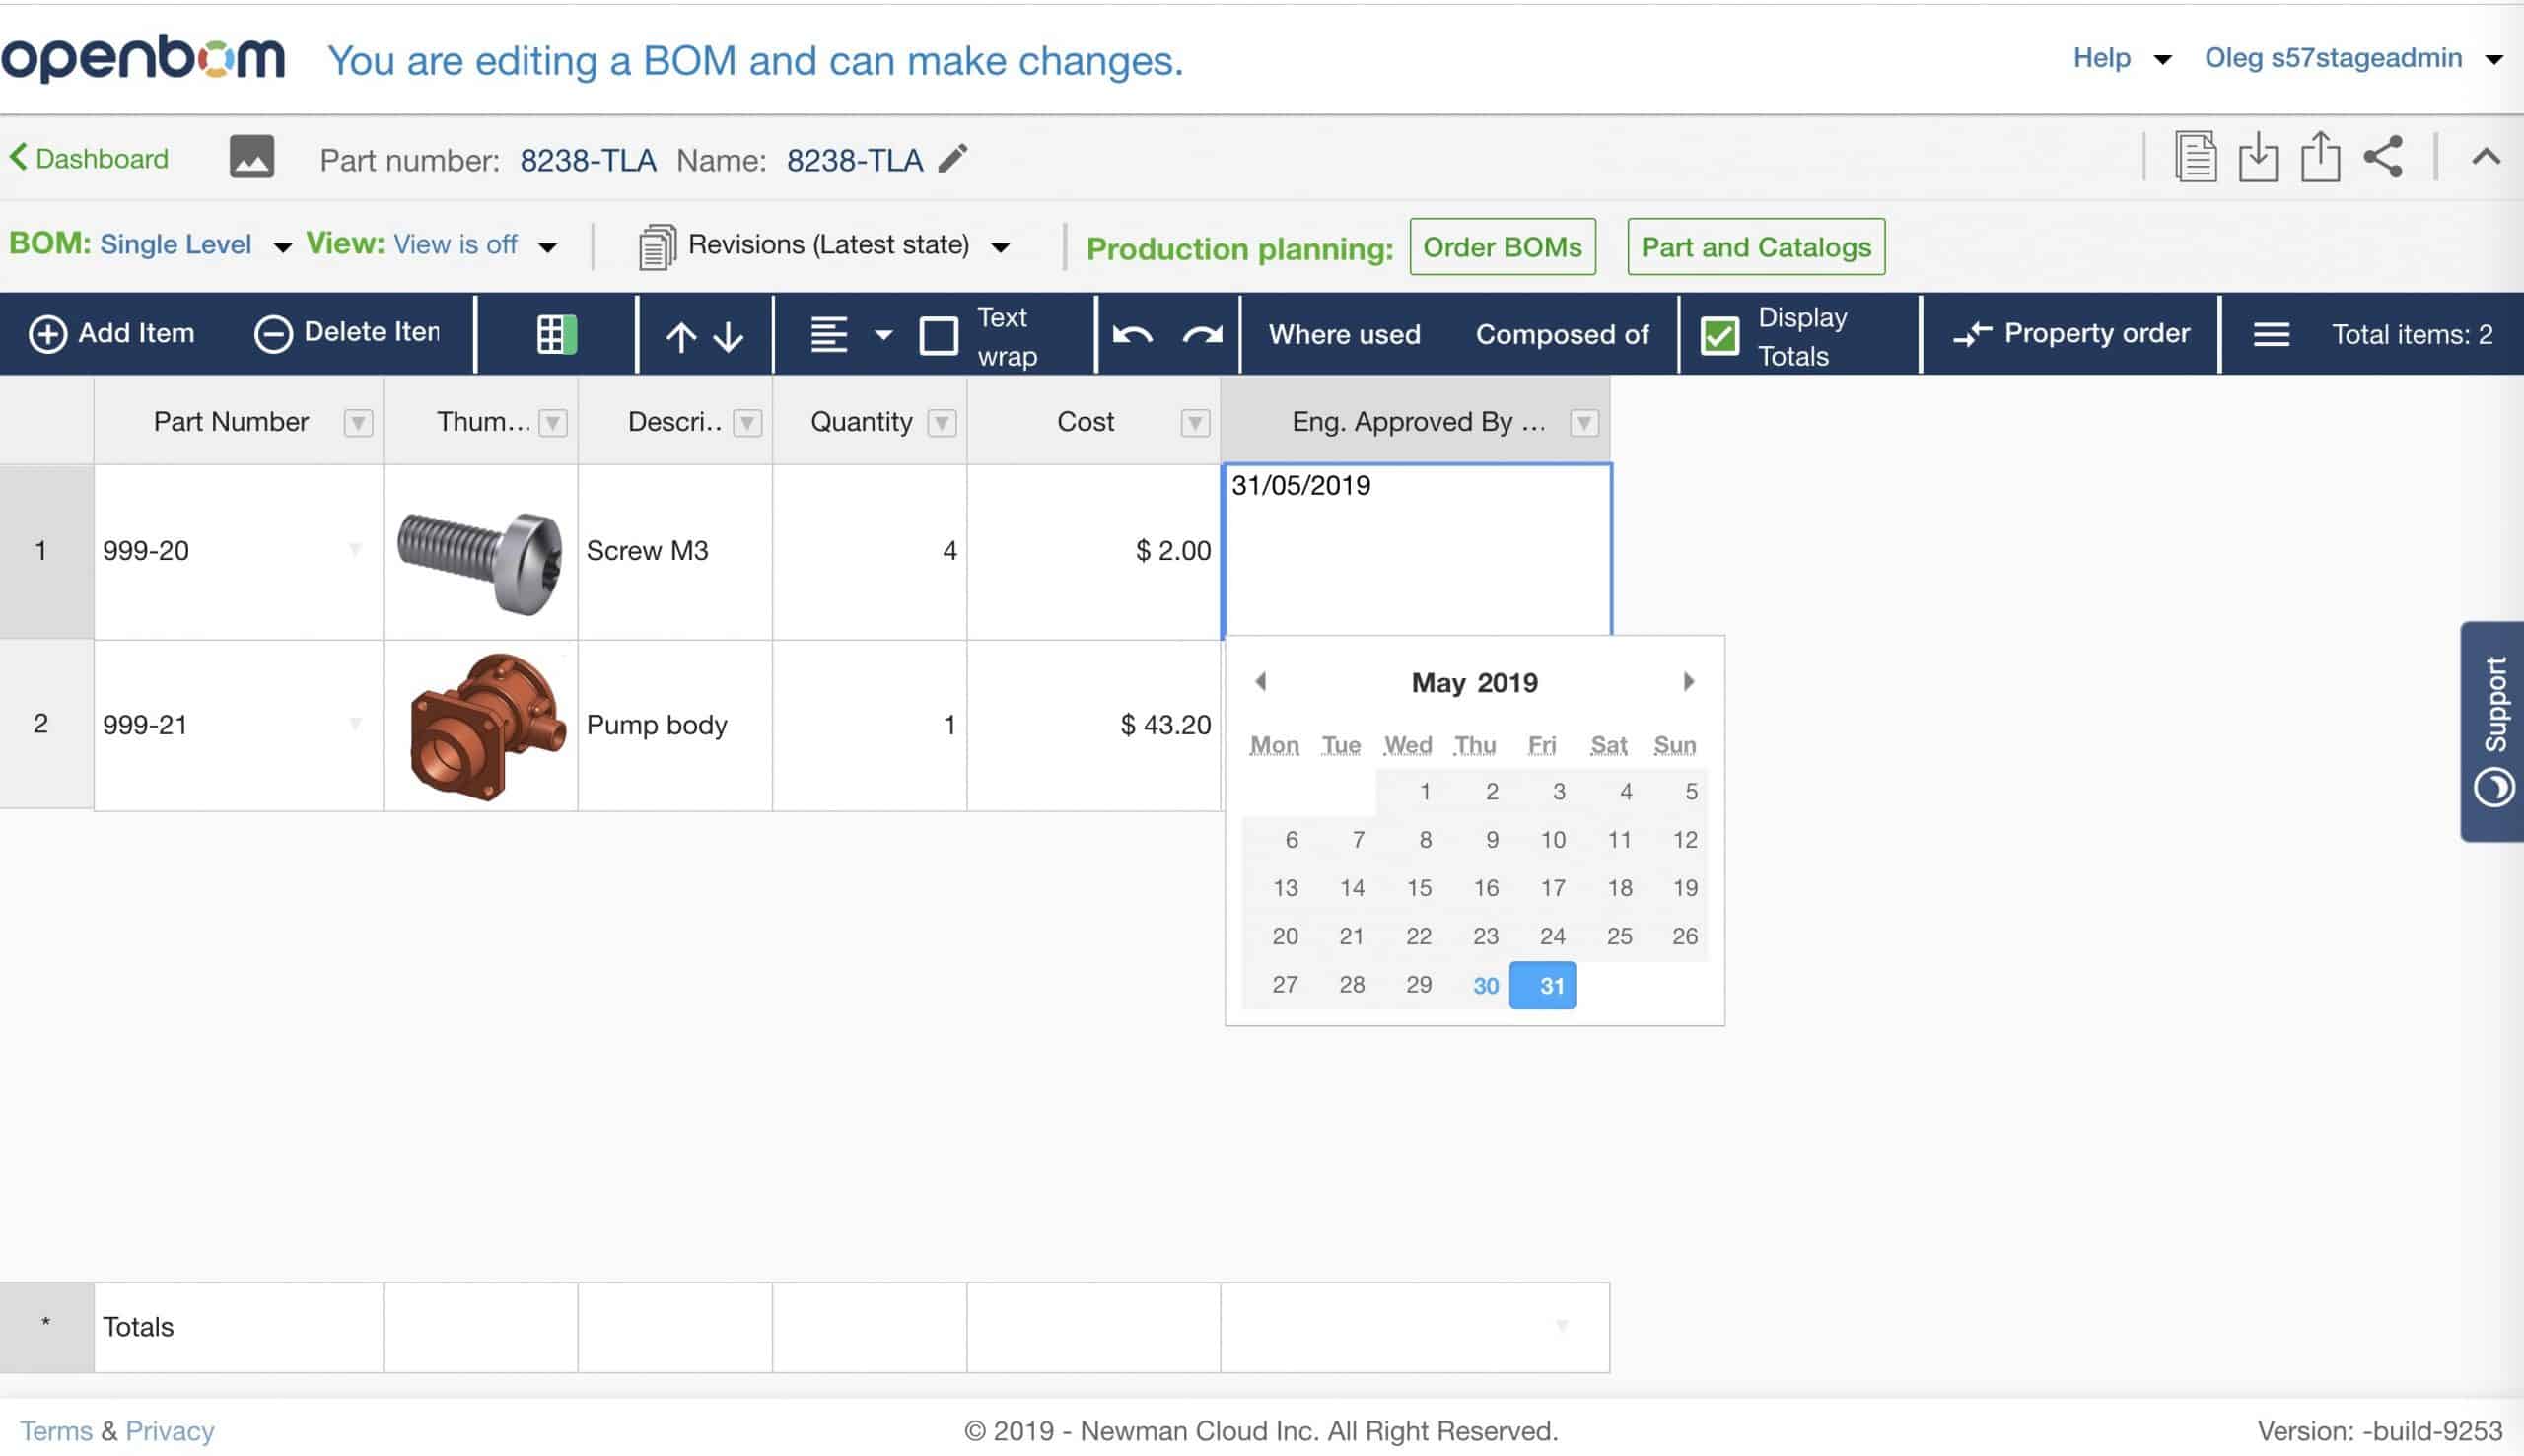2524x1456 pixels.
Task: Click the print/export icon in toolbar
Action: (x=2325, y=156)
